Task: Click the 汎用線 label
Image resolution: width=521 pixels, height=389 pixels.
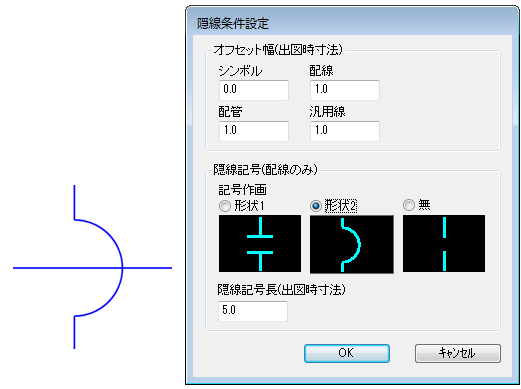Action: tap(327, 112)
